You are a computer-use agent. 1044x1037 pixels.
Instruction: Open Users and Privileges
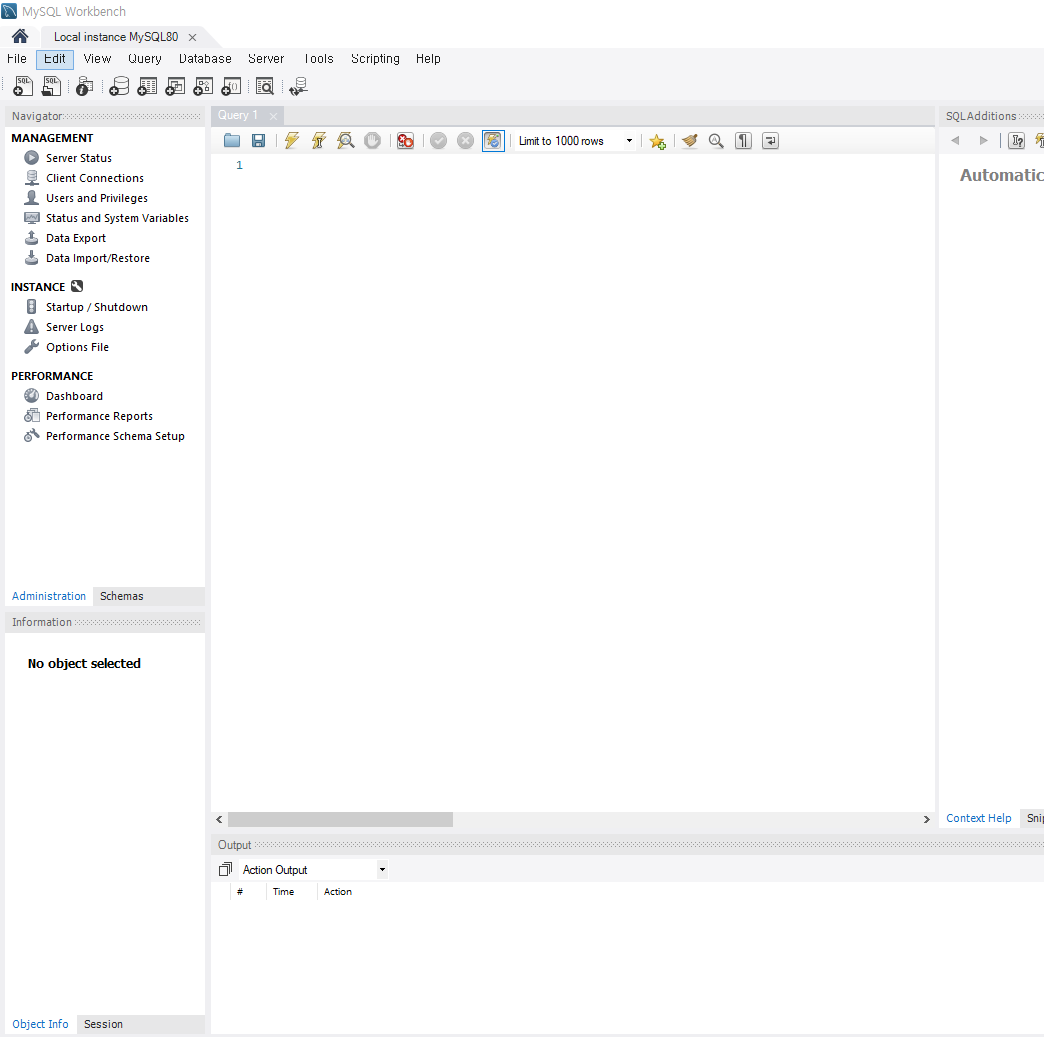(x=97, y=198)
